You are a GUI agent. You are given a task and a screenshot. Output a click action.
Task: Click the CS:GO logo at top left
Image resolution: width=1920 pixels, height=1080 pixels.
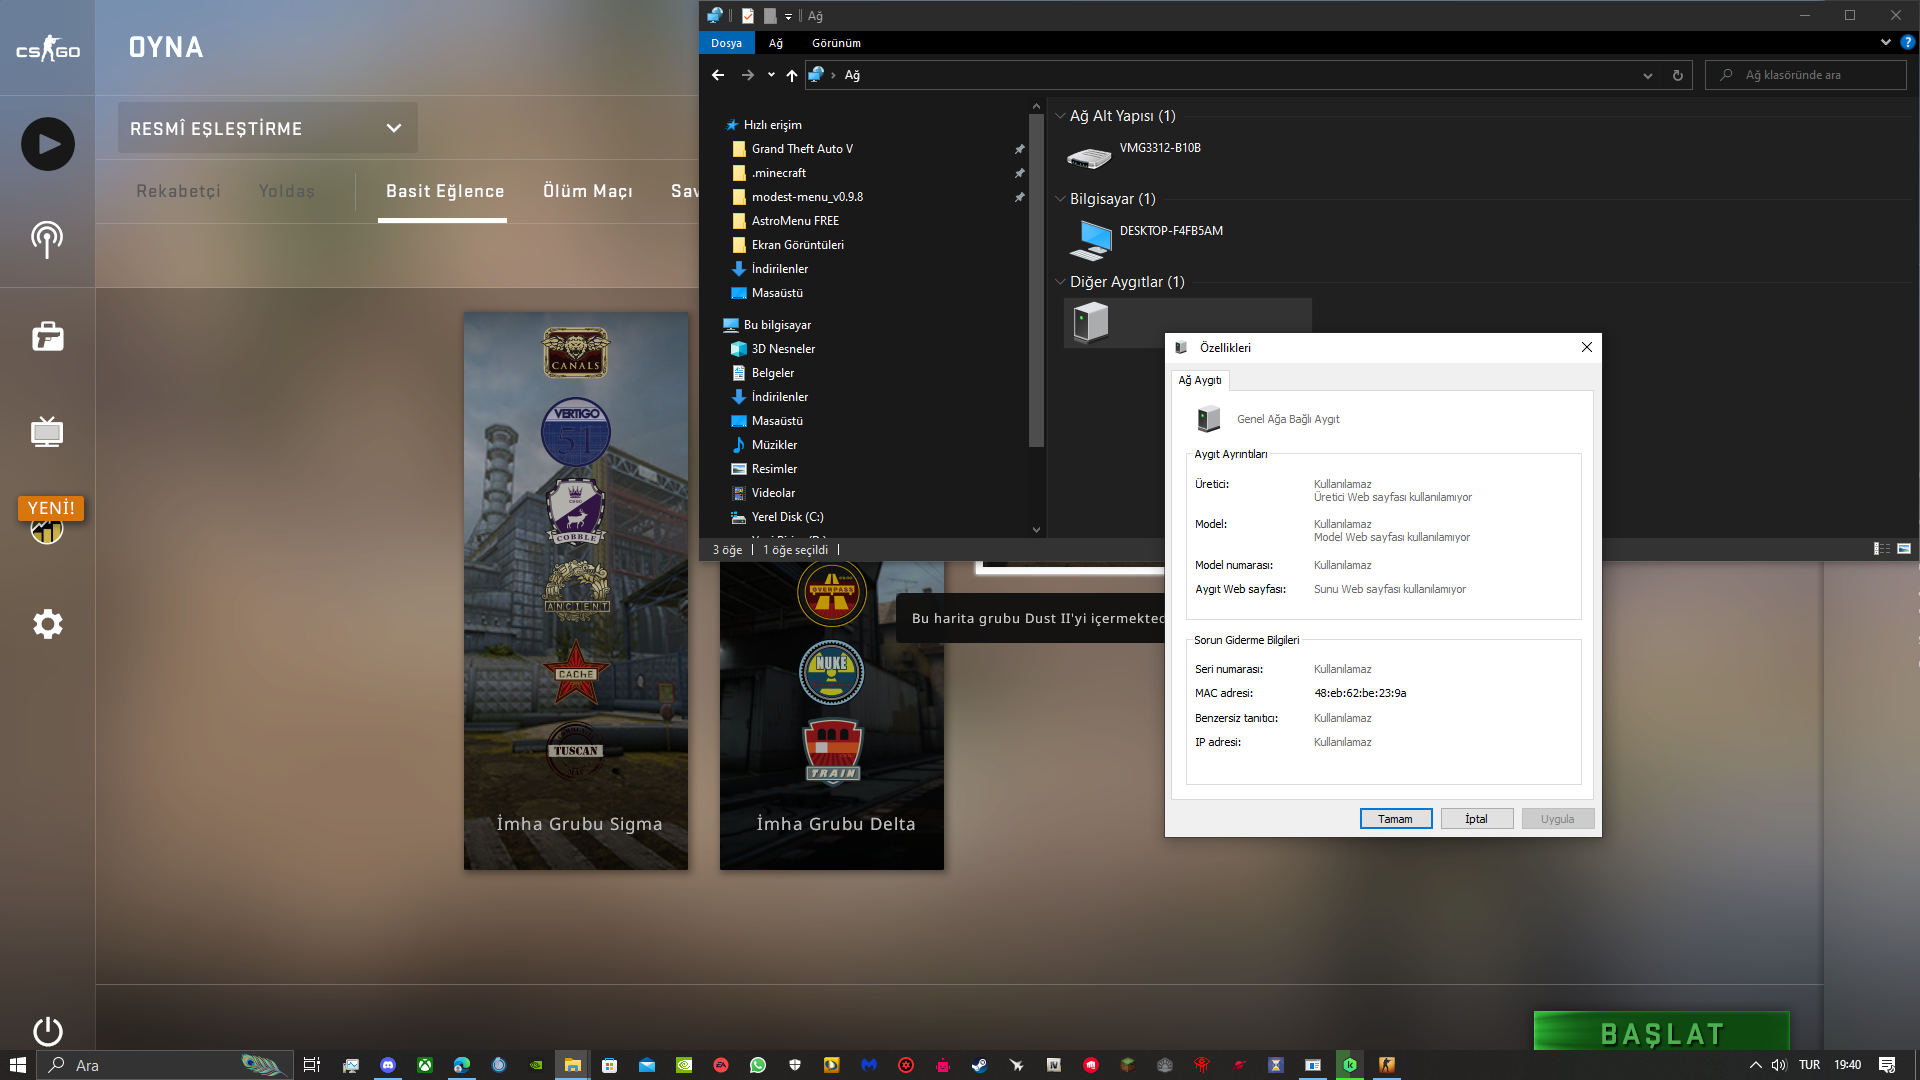[x=47, y=48]
